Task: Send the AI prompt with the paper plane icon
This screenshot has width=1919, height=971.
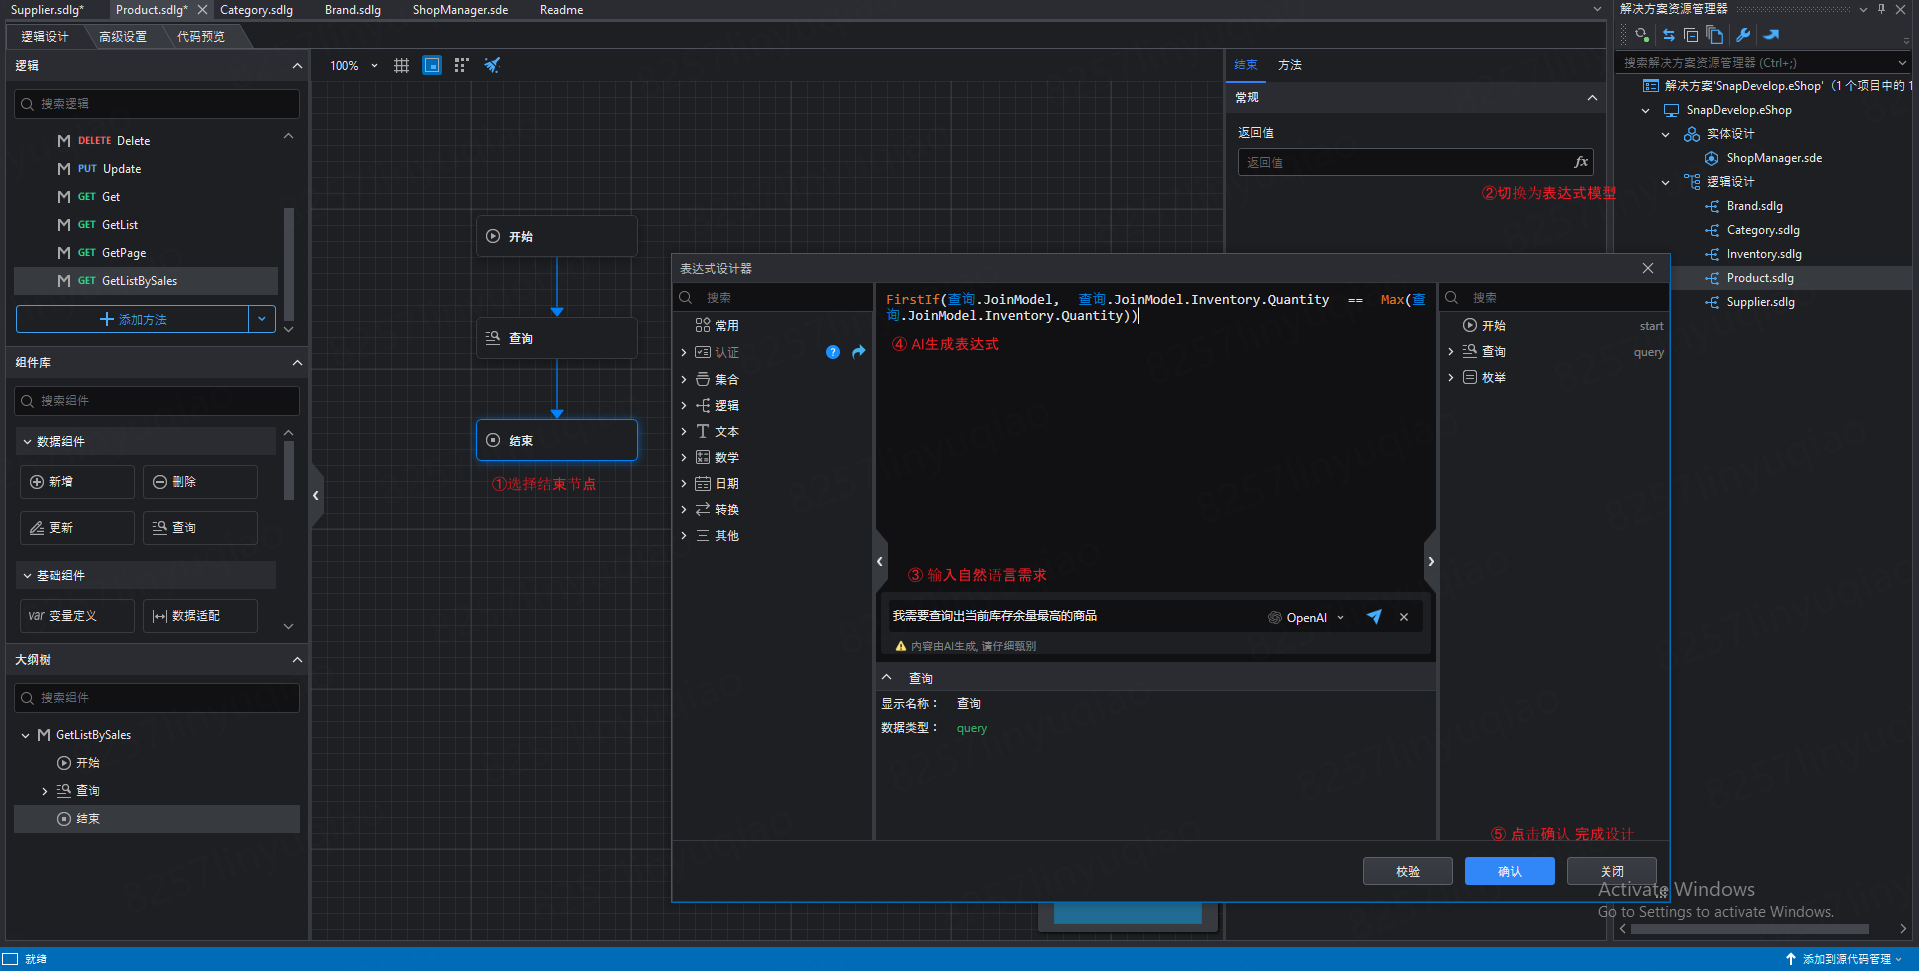Action: pos(1374,617)
